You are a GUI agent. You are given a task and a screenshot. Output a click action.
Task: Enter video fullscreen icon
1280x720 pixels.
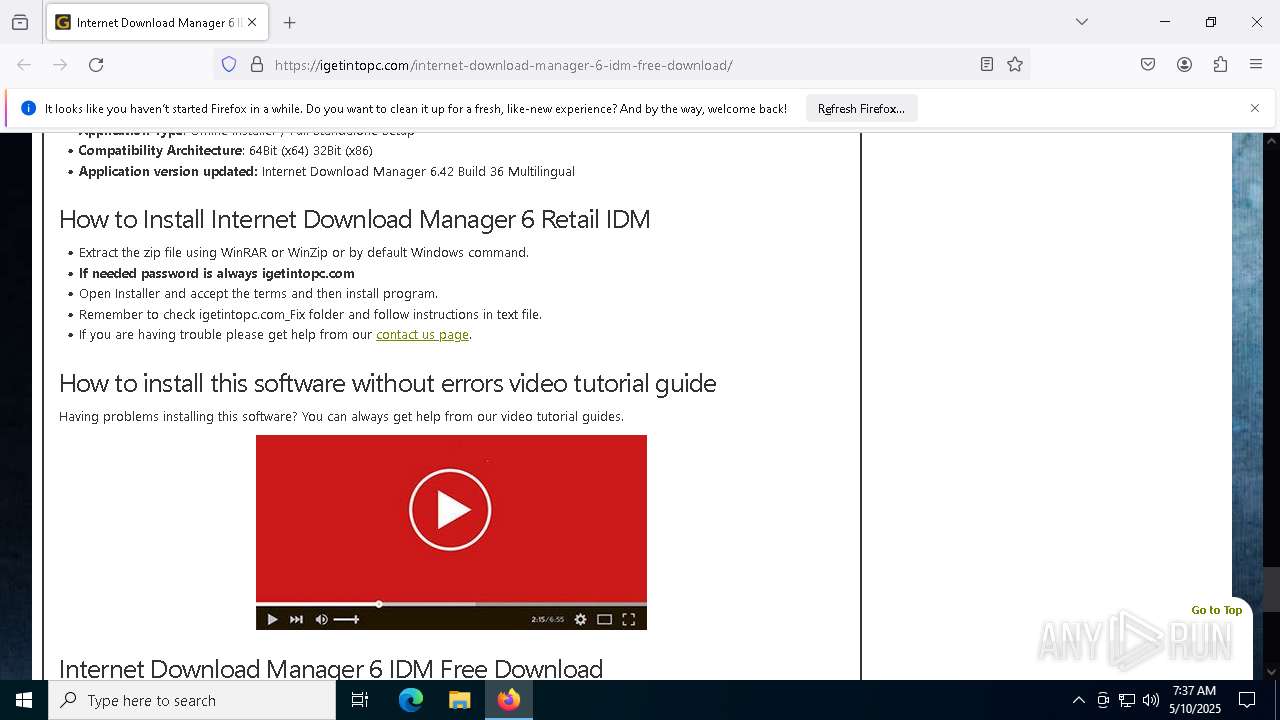pyautogui.click(x=629, y=619)
